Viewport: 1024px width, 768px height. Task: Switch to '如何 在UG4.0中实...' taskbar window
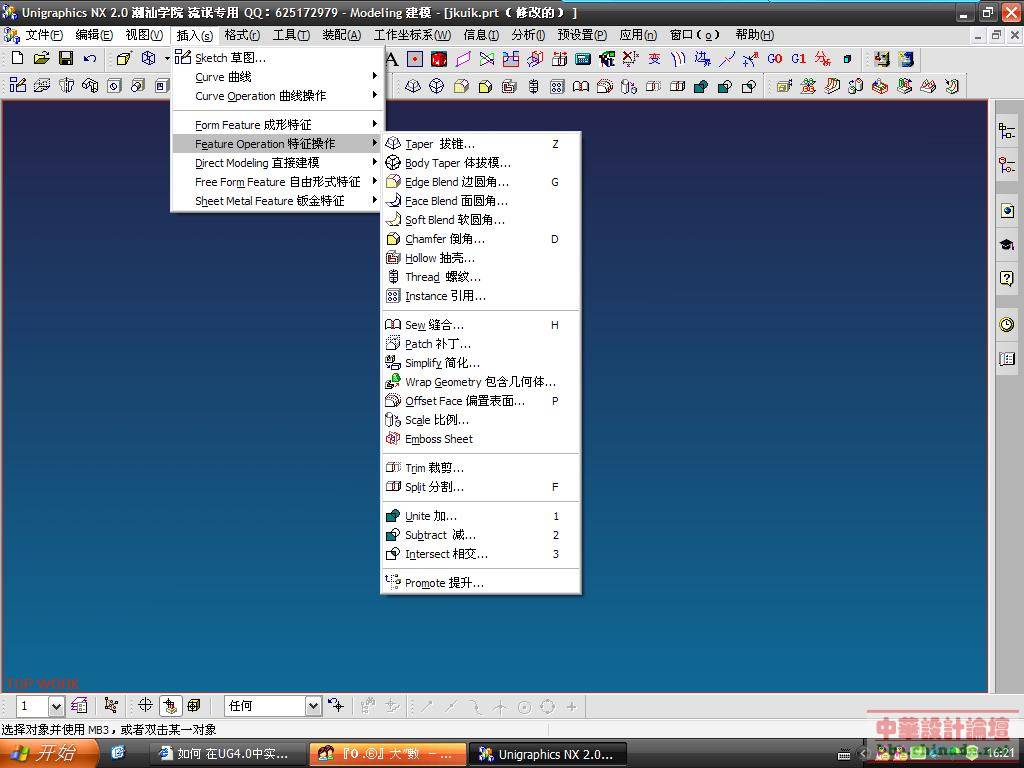click(x=229, y=754)
